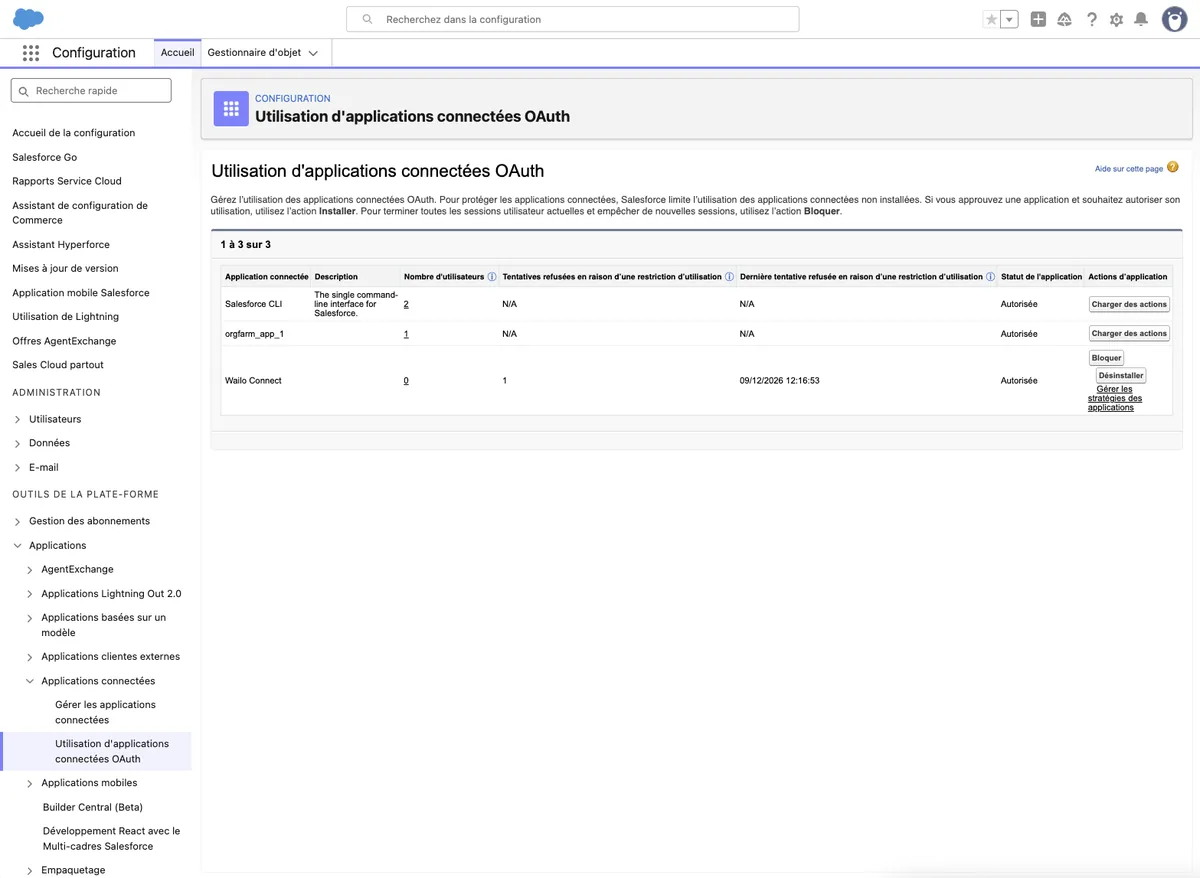Expand the Empaquetage tree node

pos(30,871)
